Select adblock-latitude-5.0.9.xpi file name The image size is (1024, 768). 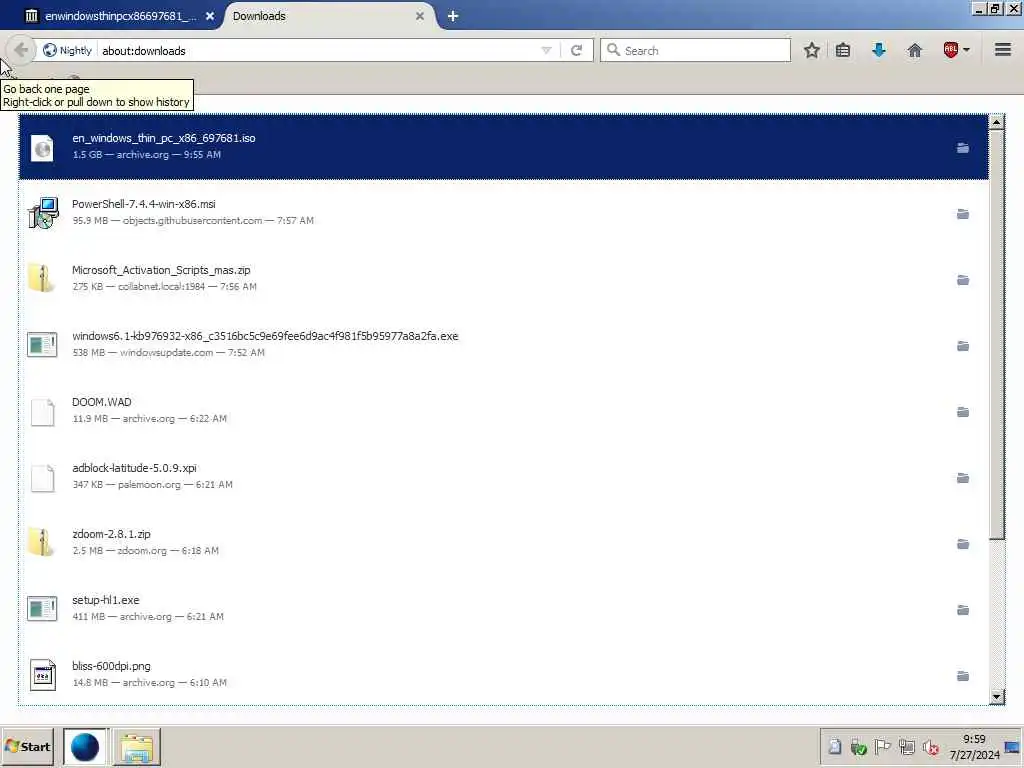tap(134, 468)
